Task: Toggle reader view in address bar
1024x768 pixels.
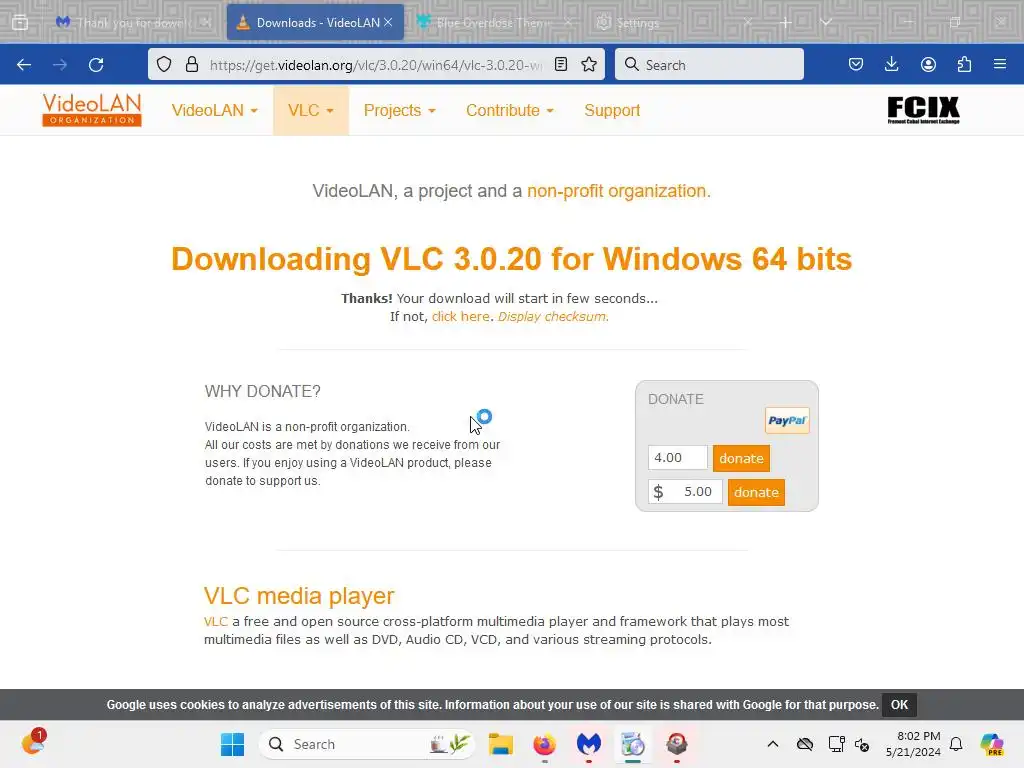Action: tap(561, 64)
